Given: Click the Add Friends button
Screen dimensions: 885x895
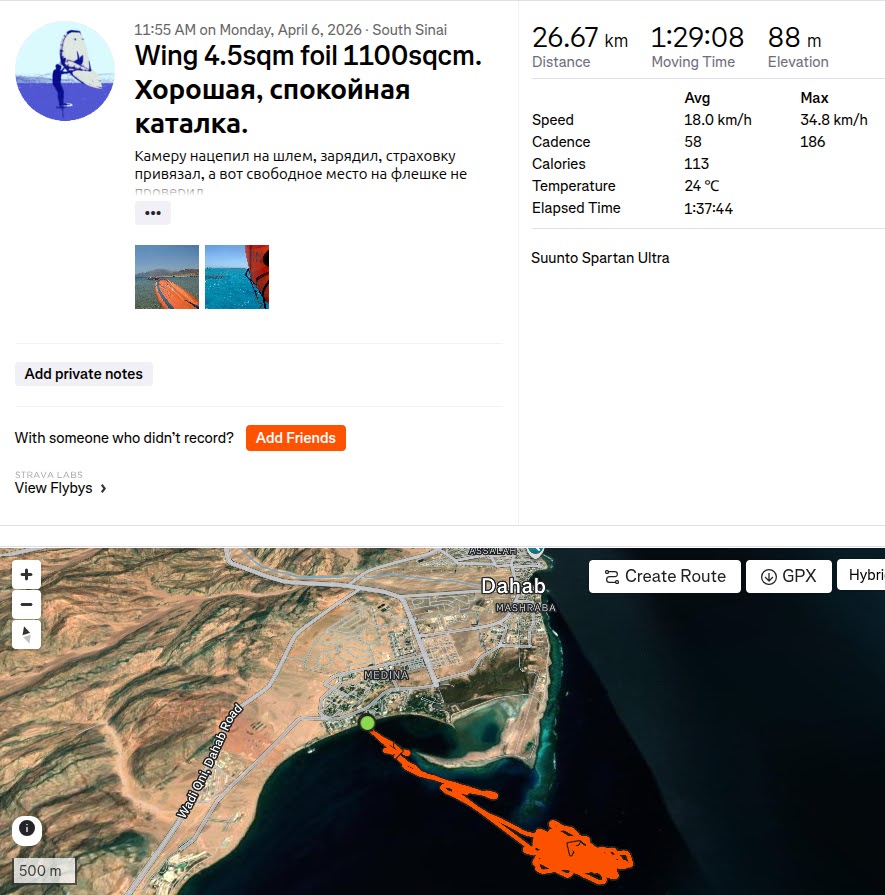Looking at the screenshot, I should click(296, 438).
